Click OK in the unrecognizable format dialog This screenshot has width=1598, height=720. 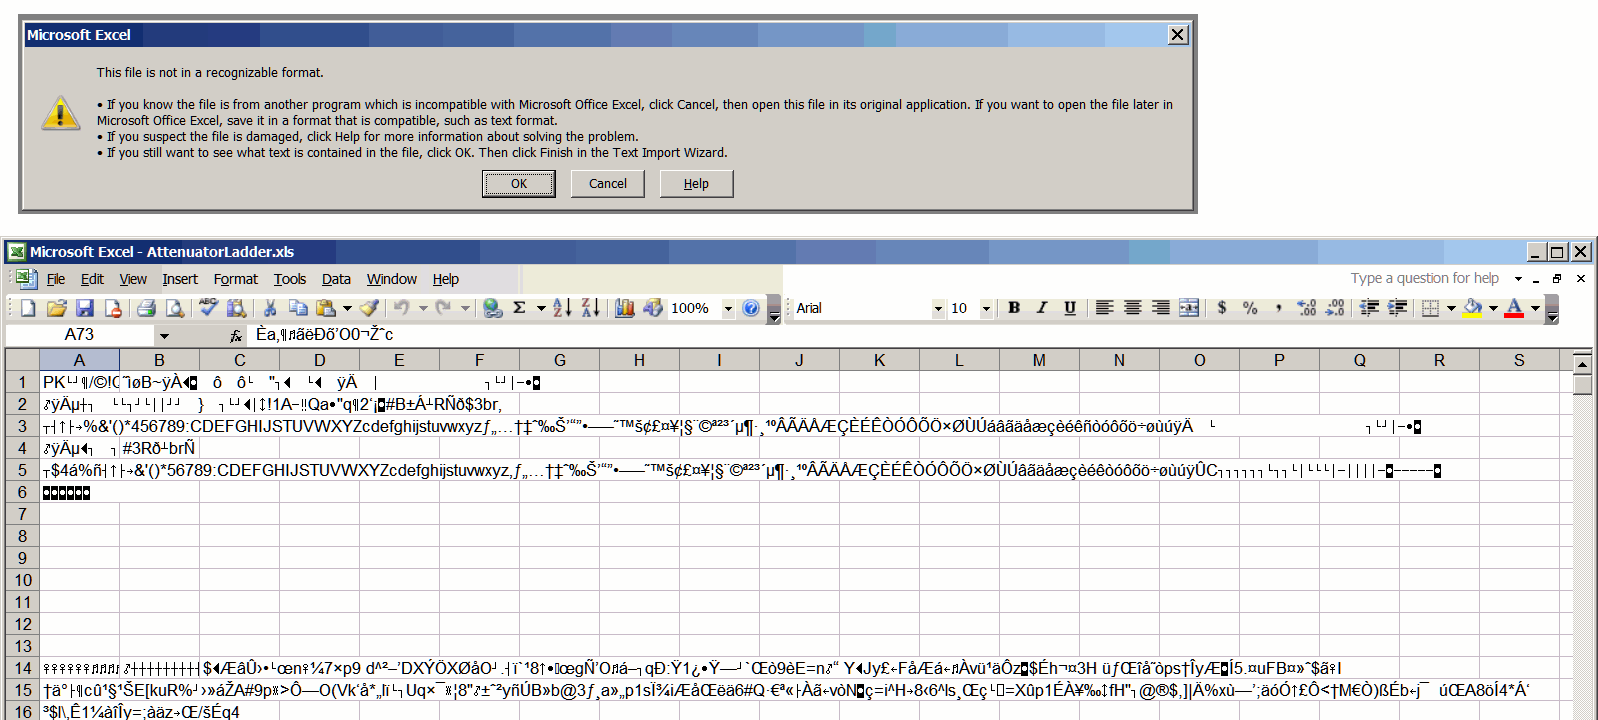tap(519, 183)
